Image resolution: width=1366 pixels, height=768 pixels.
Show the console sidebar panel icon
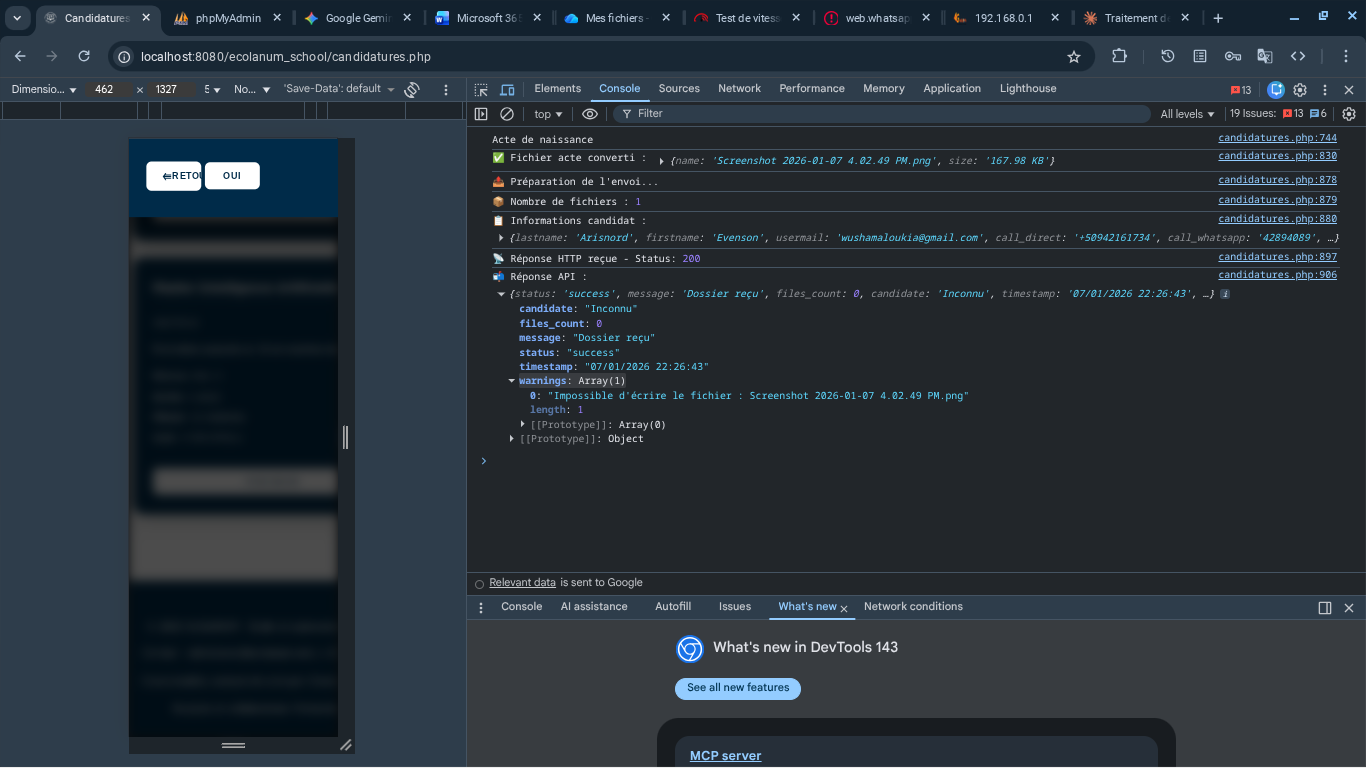click(x=481, y=114)
